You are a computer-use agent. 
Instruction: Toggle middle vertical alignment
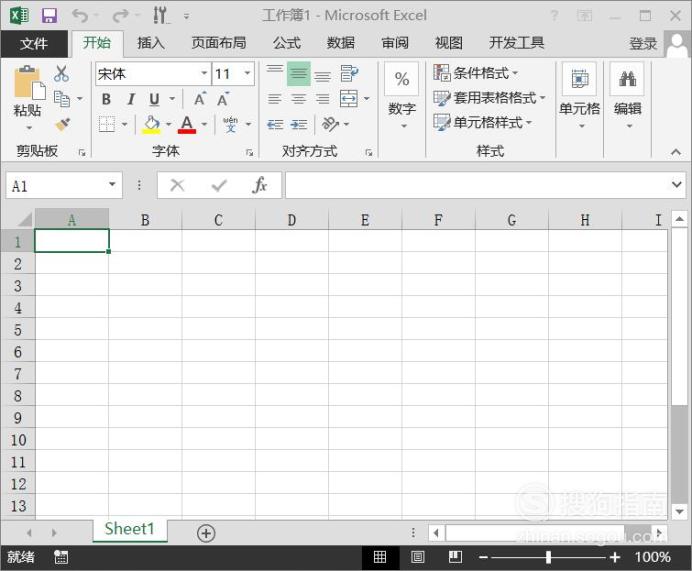click(299, 74)
